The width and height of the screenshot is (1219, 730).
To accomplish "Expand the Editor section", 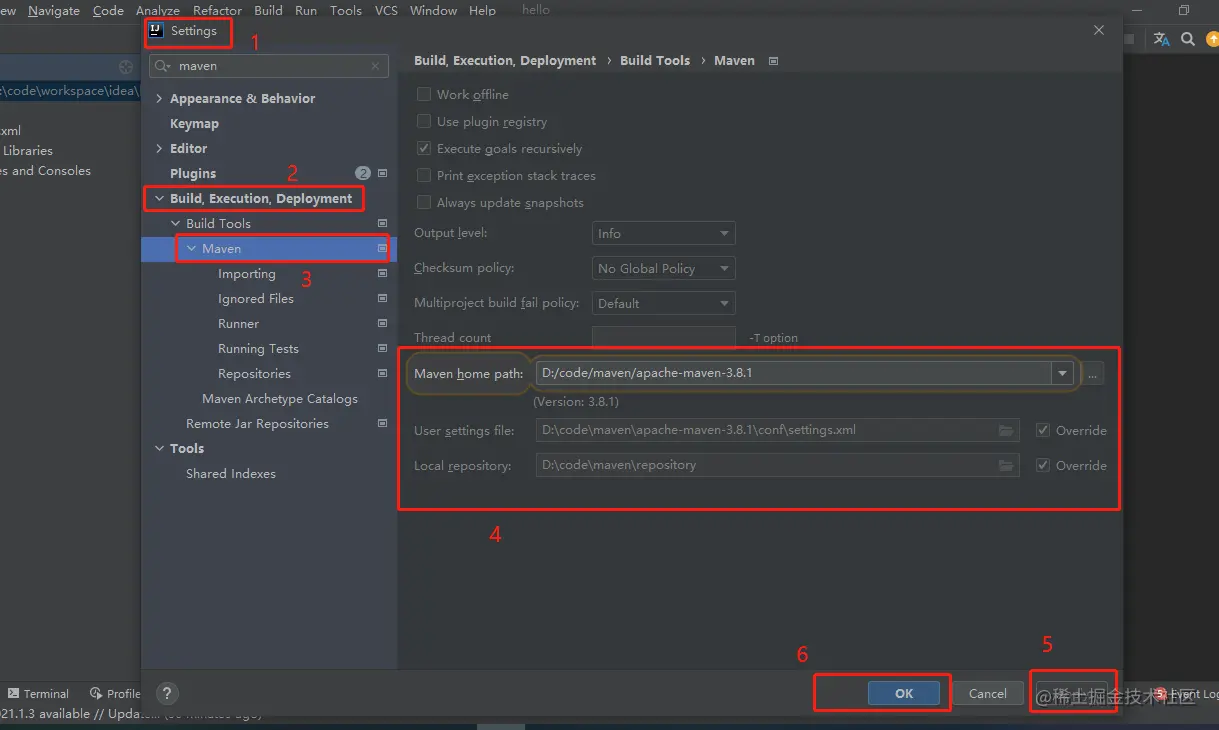I will point(160,148).
